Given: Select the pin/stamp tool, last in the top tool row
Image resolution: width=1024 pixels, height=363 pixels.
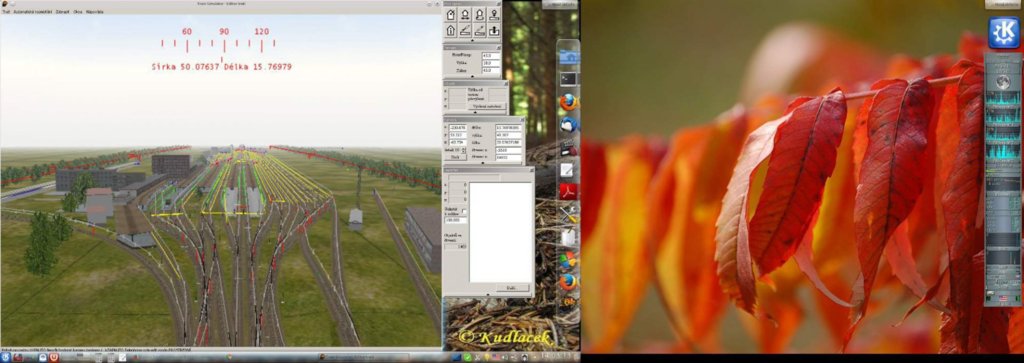Looking at the screenshot, I should pos(494,15).
